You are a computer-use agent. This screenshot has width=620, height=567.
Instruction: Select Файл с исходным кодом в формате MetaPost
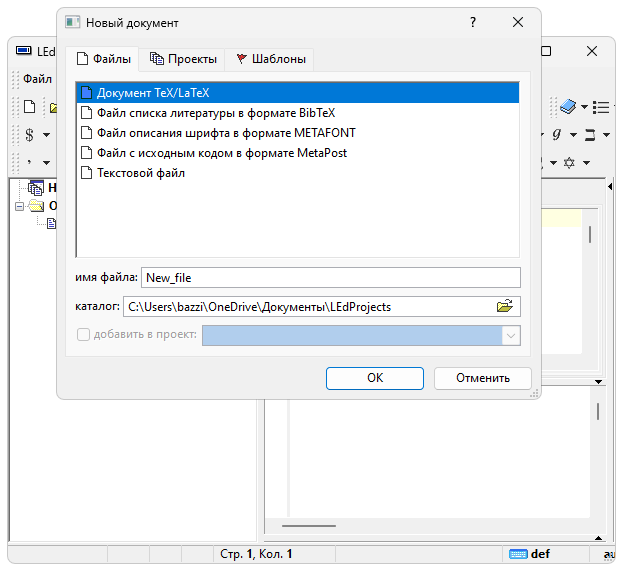coord(297,153)
